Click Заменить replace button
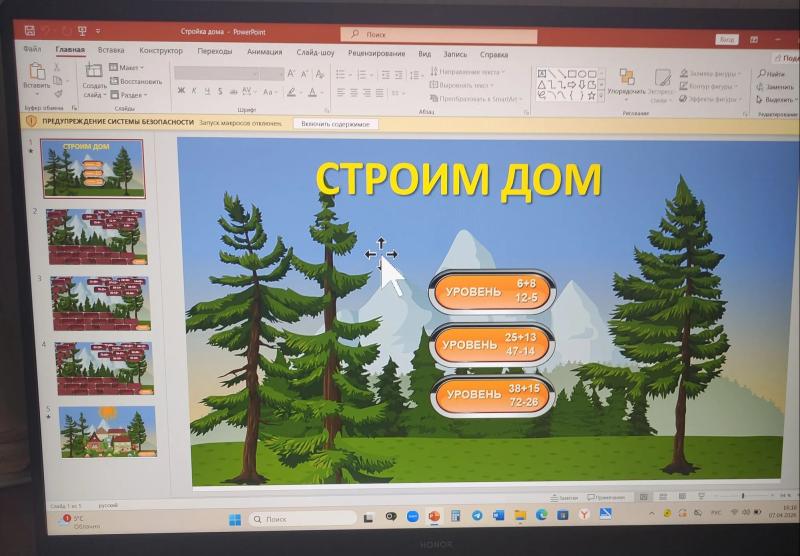The width and height of the screenshot is (800, 556). click(775, 87)
